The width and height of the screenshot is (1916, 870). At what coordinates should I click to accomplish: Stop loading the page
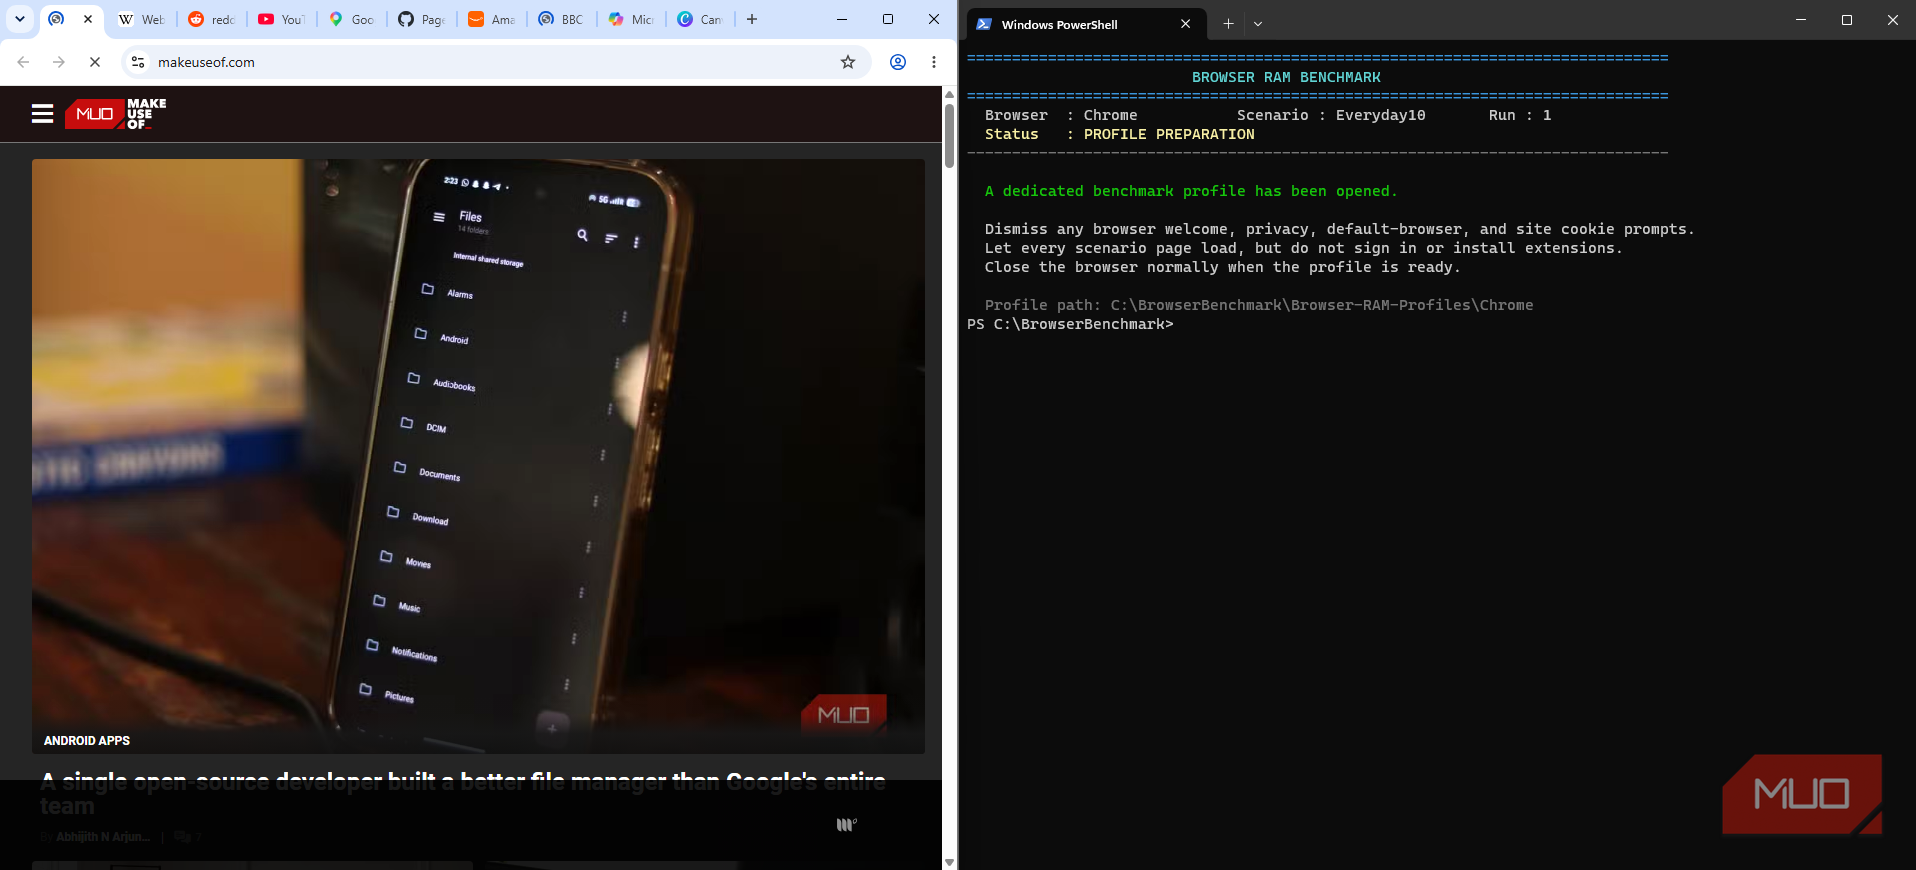click(x=95, y=62)
